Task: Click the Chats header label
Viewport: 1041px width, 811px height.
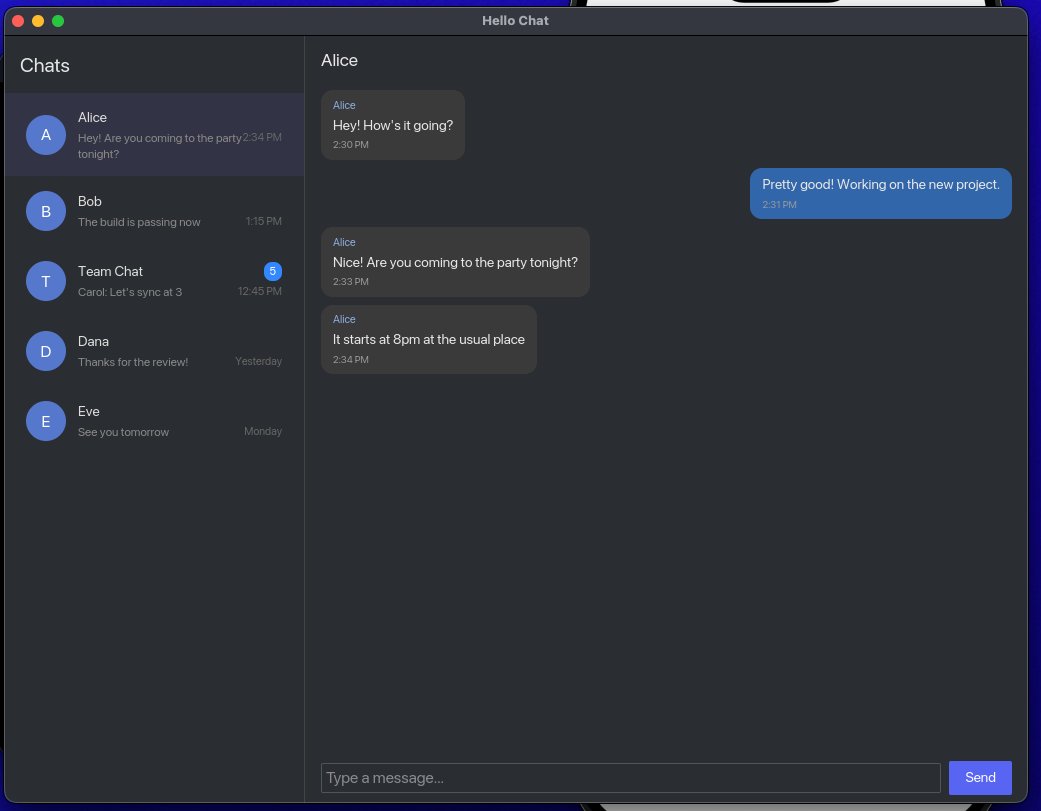Action: [x=44, y=65]
